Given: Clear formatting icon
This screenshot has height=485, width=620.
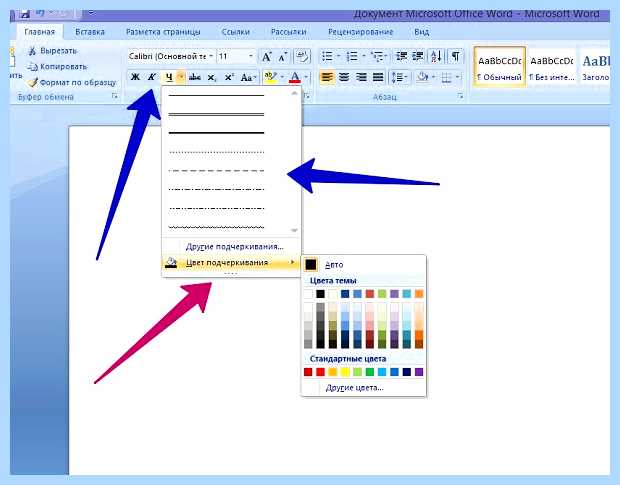Looking at the screenshot, I should (x=302, y=56).
